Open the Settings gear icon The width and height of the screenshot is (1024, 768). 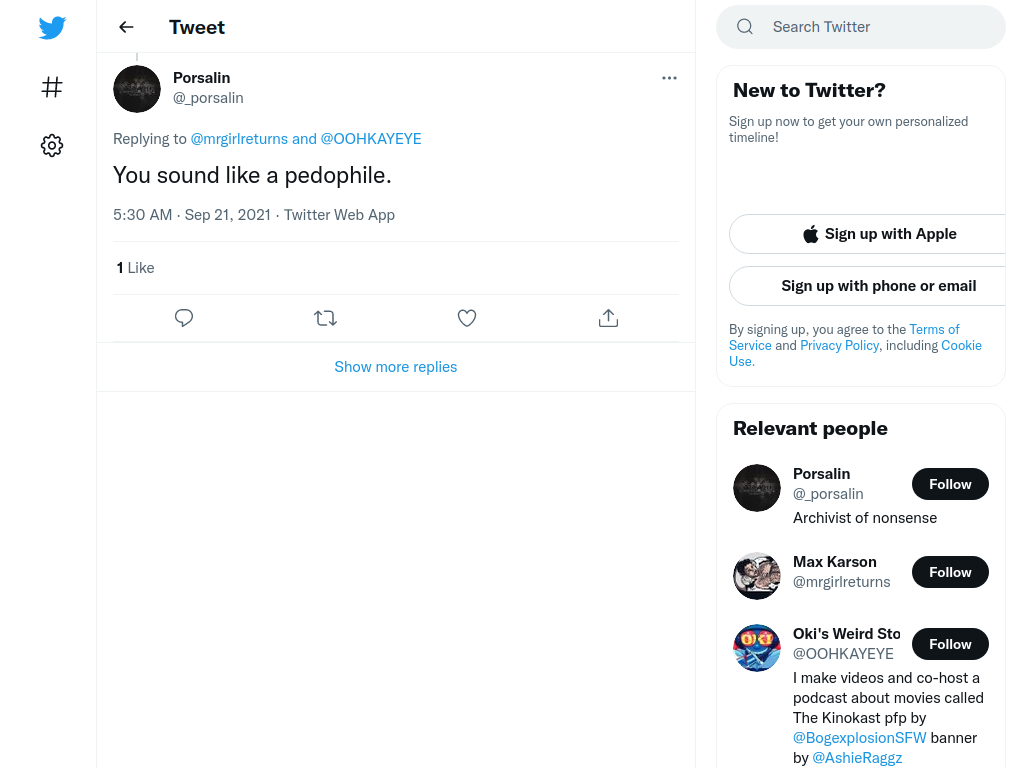52,145
